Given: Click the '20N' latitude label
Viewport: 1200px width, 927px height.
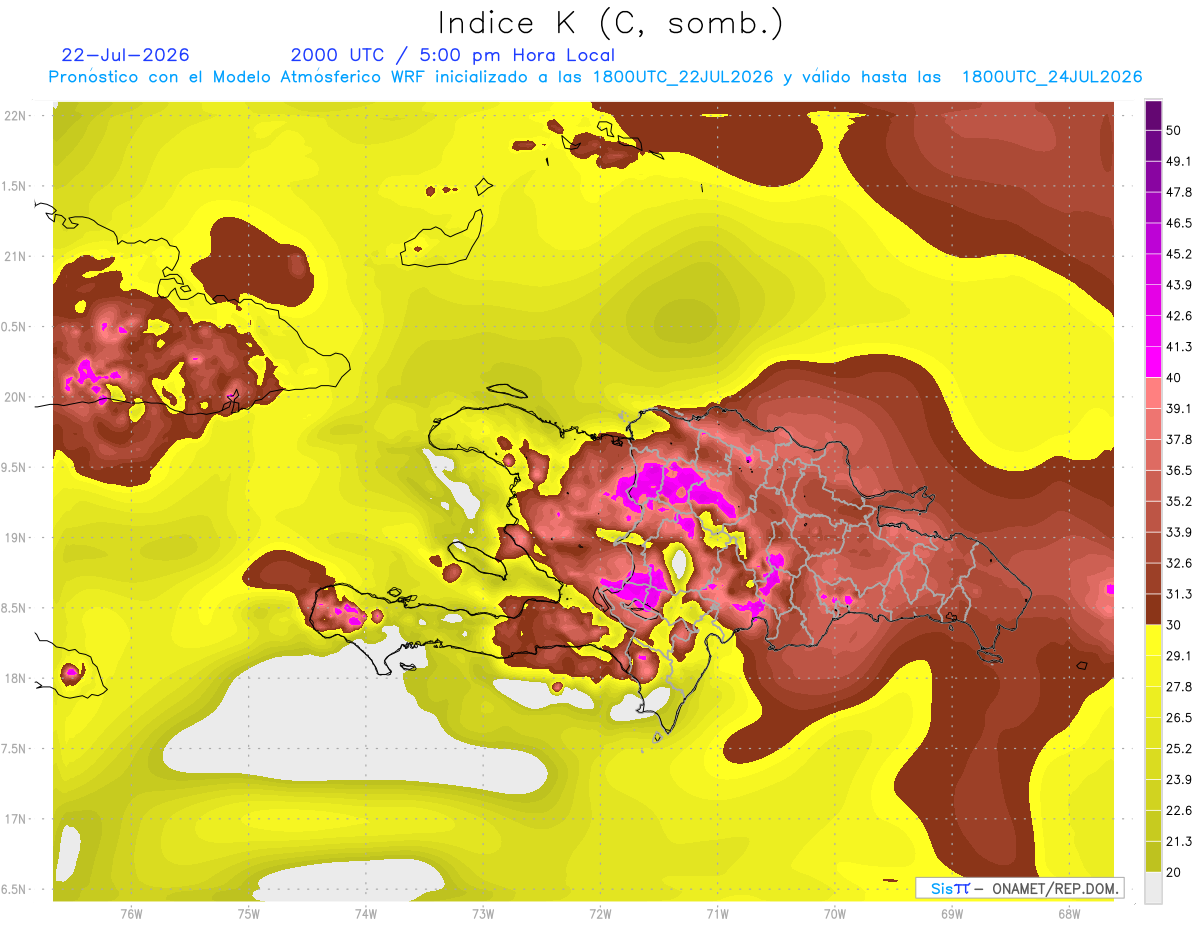Looking at the screenshot, I should point(14,397).
